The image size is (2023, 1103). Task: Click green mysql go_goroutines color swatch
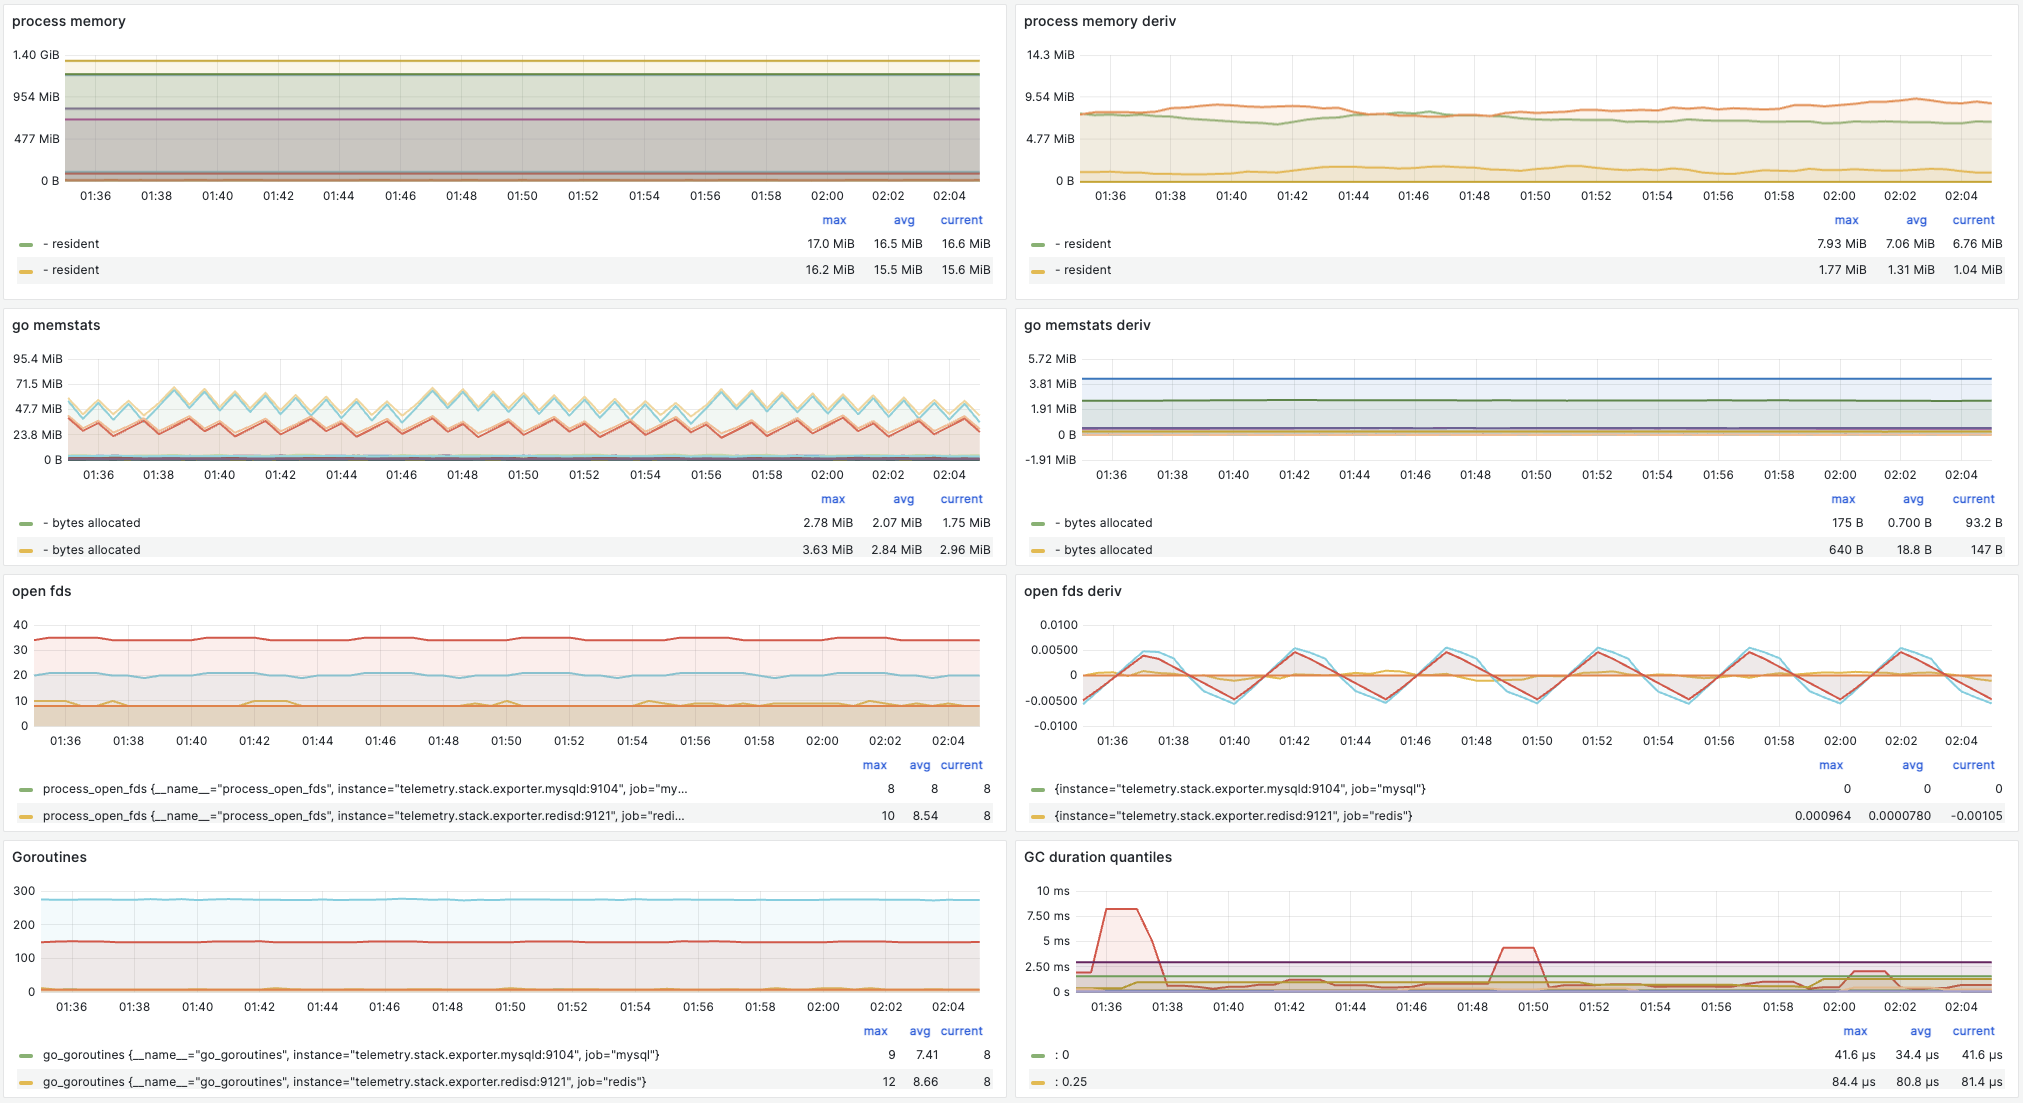[x=26, y=1055]
